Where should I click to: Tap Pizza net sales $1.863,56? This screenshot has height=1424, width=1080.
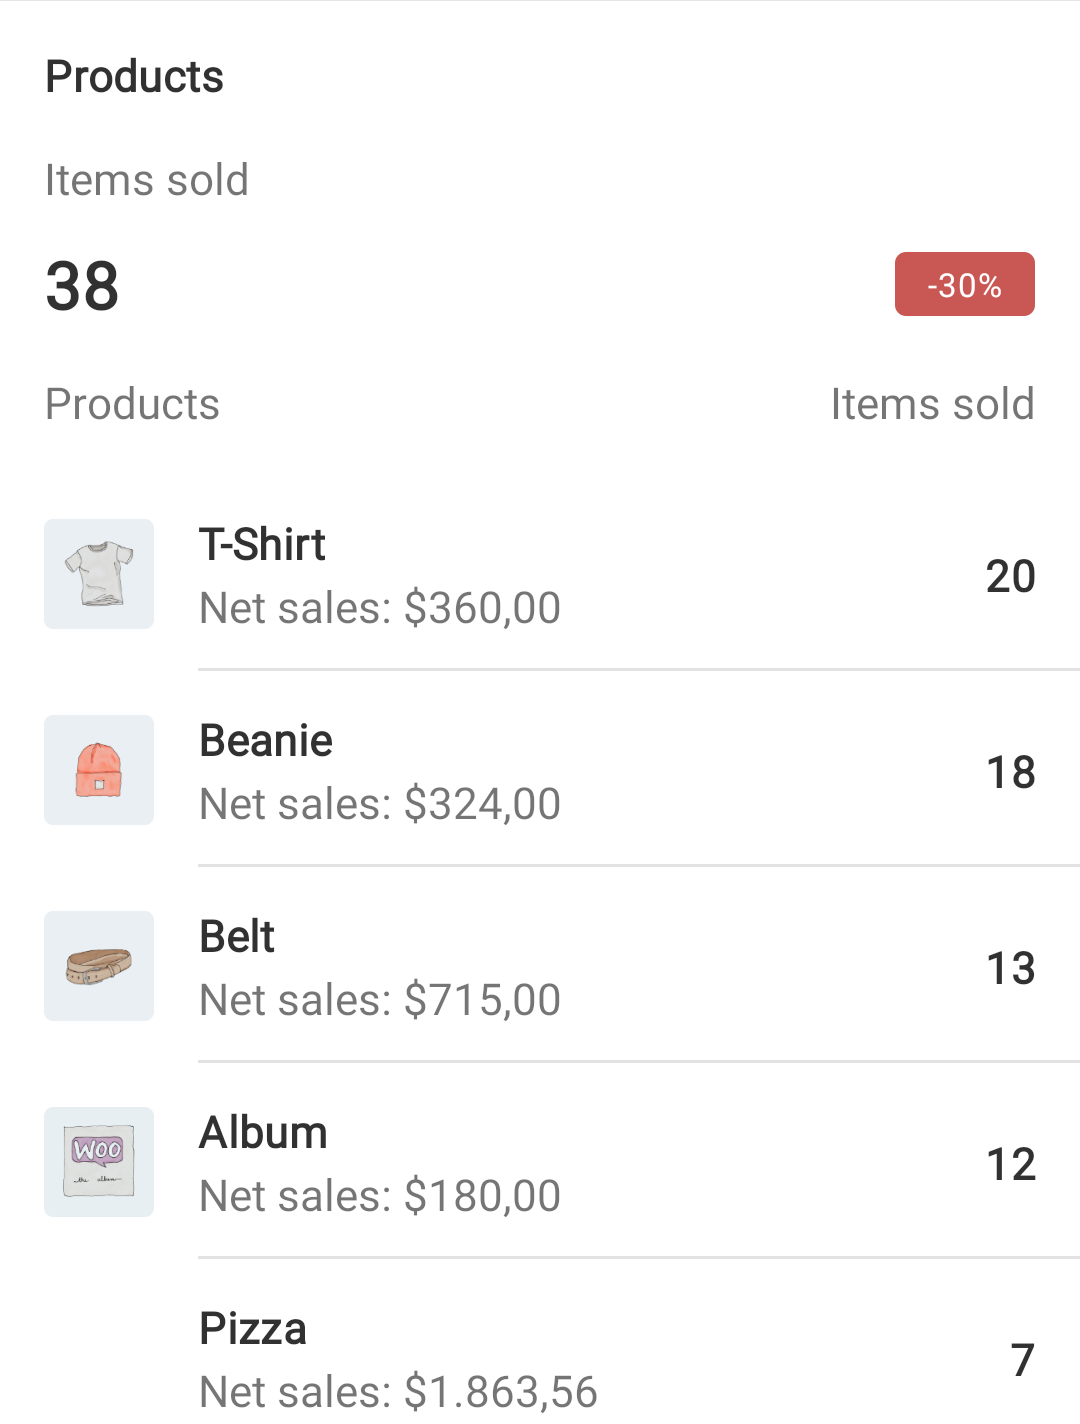pyautogui.click(x=398, y=1392)
